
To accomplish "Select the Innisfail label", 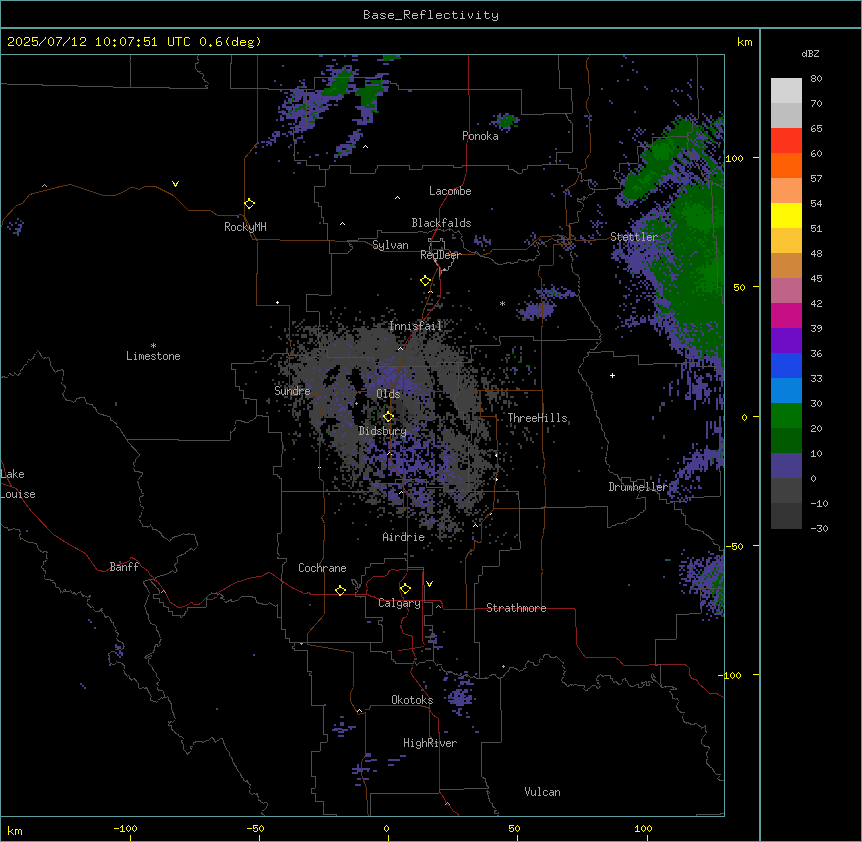I will [x=415, y=326].
